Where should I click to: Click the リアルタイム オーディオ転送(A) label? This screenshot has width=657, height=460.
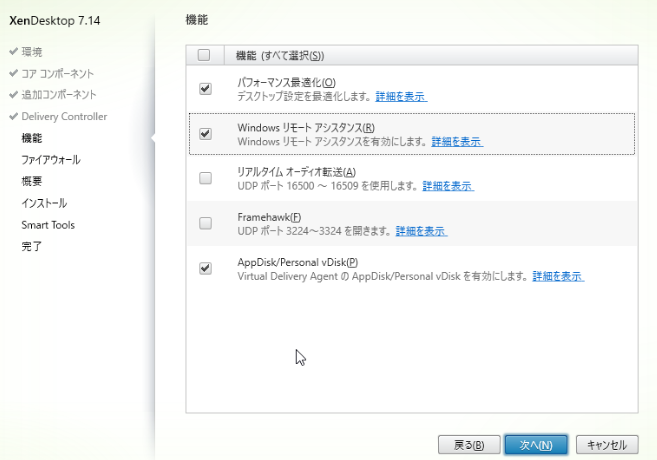coord(297,172)
